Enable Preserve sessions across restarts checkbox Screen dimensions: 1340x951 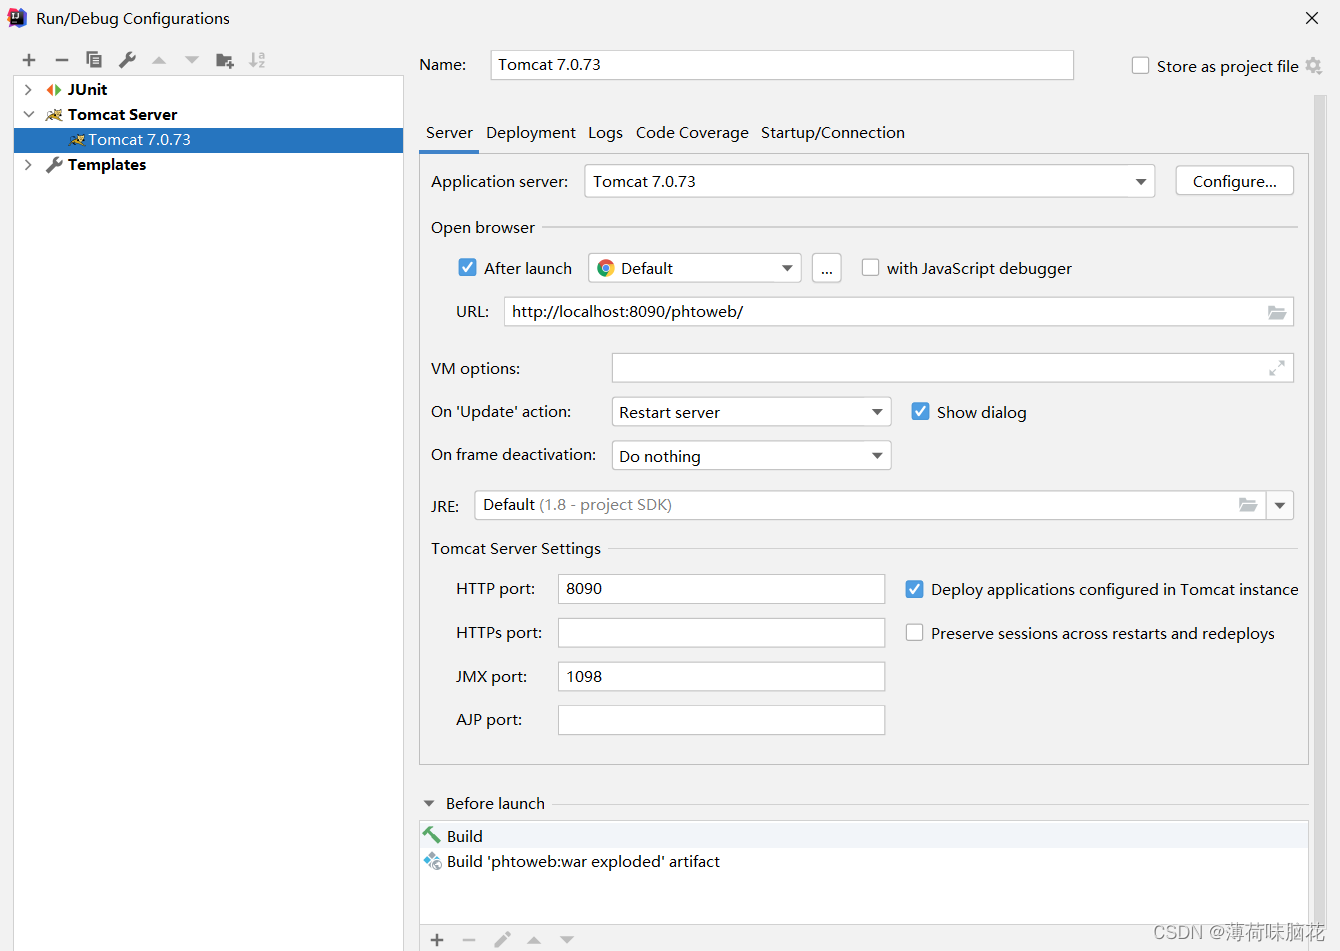point(914,632)
